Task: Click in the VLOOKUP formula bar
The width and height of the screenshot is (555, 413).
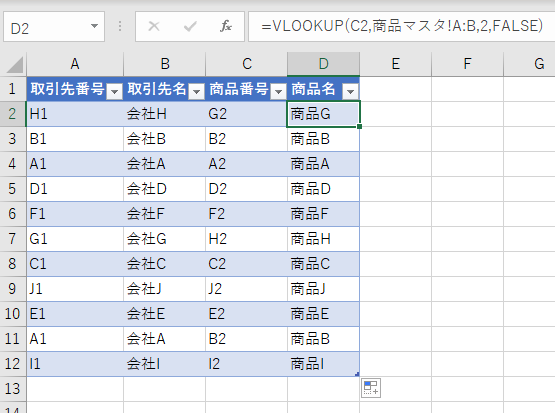Action: [402, 27]
